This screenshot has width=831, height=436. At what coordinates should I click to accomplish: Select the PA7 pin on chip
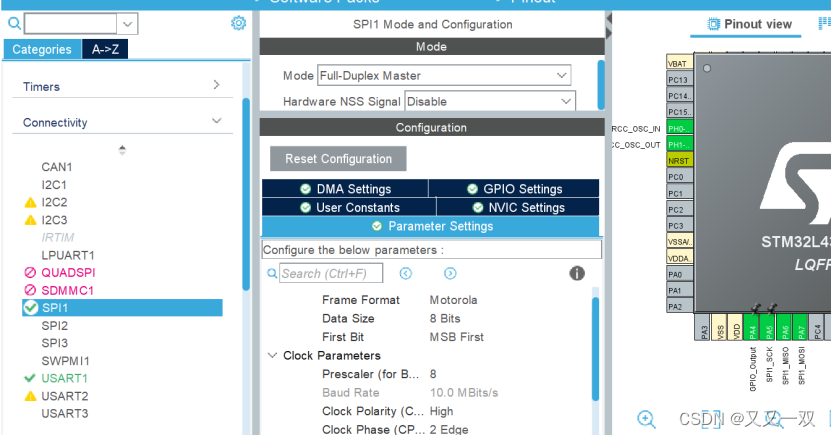pos(801,327)
